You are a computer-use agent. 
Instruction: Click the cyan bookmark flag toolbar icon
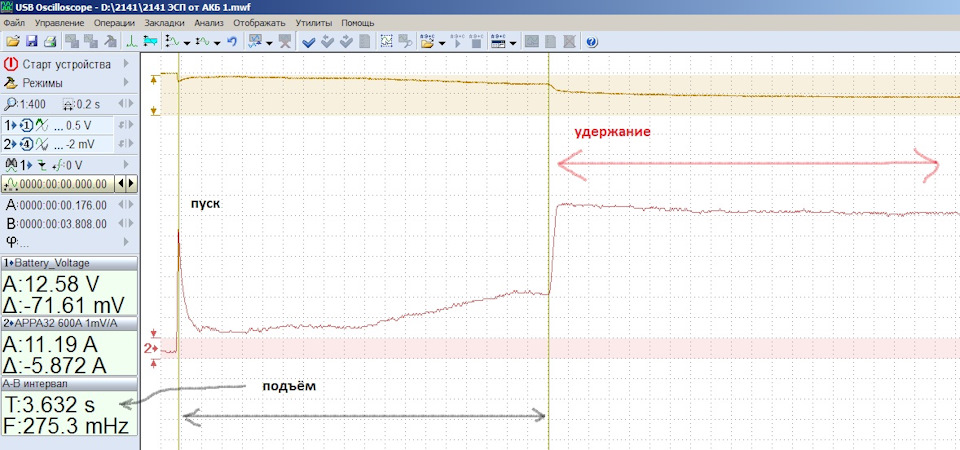[x=150, y=42]
